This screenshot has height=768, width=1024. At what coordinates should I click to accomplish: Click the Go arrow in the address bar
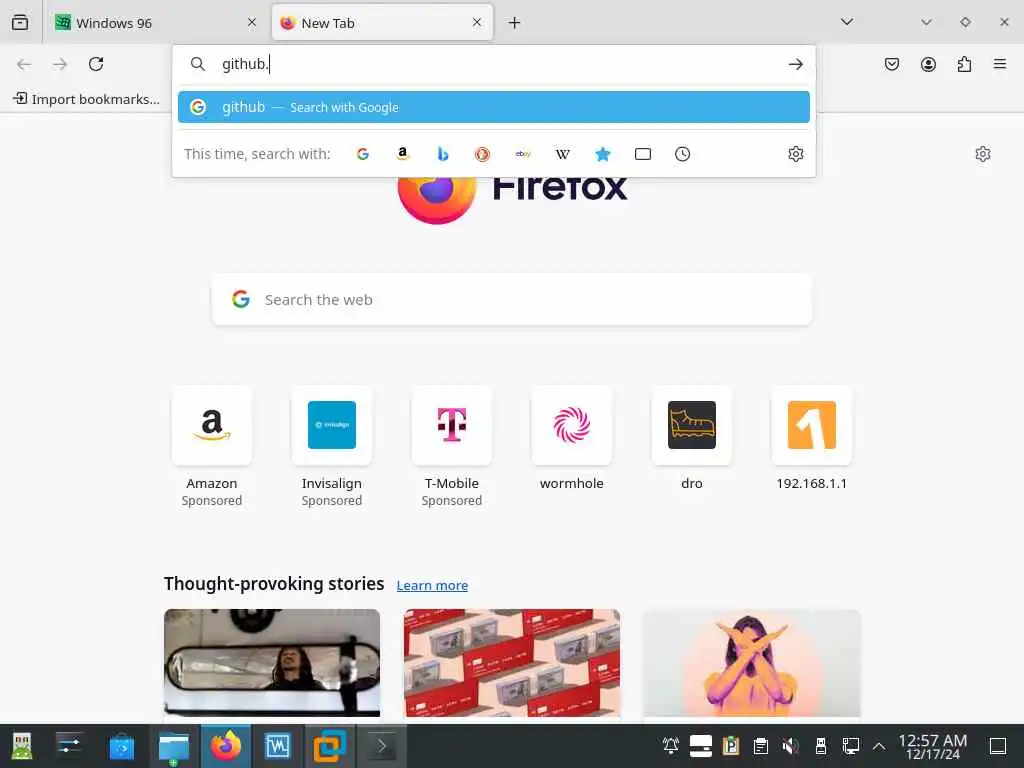[x=795, y=64]
